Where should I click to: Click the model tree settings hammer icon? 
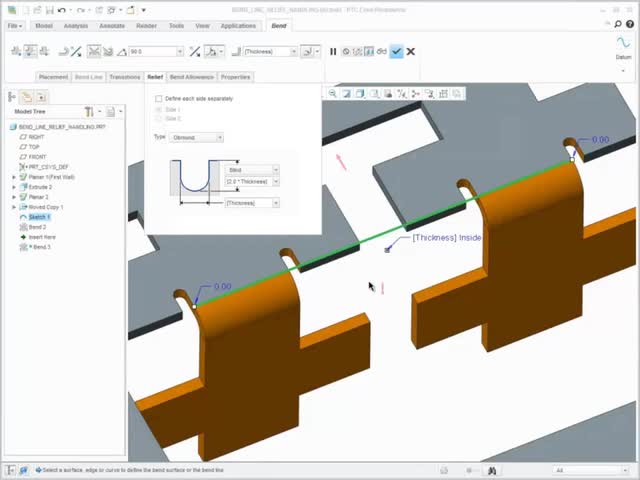tap(89, 111)
